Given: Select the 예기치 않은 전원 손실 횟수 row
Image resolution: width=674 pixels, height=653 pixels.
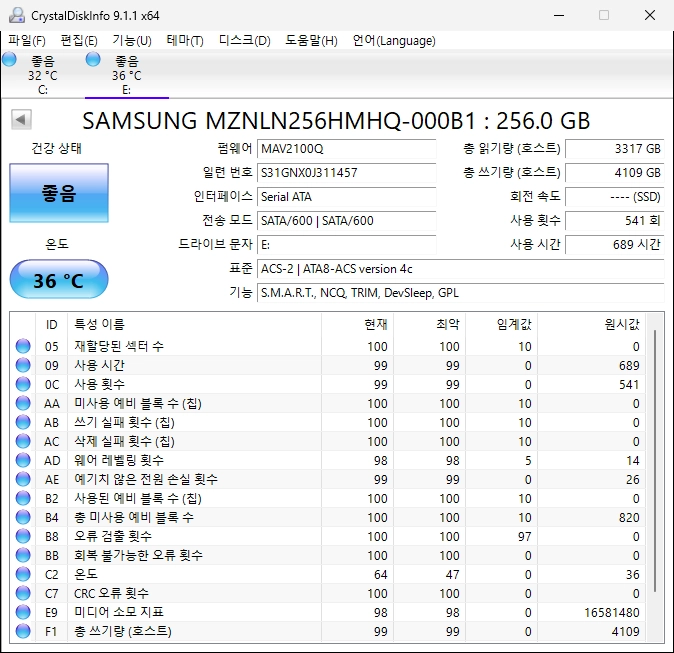Looking at the screenshot, I should (328, 479).
